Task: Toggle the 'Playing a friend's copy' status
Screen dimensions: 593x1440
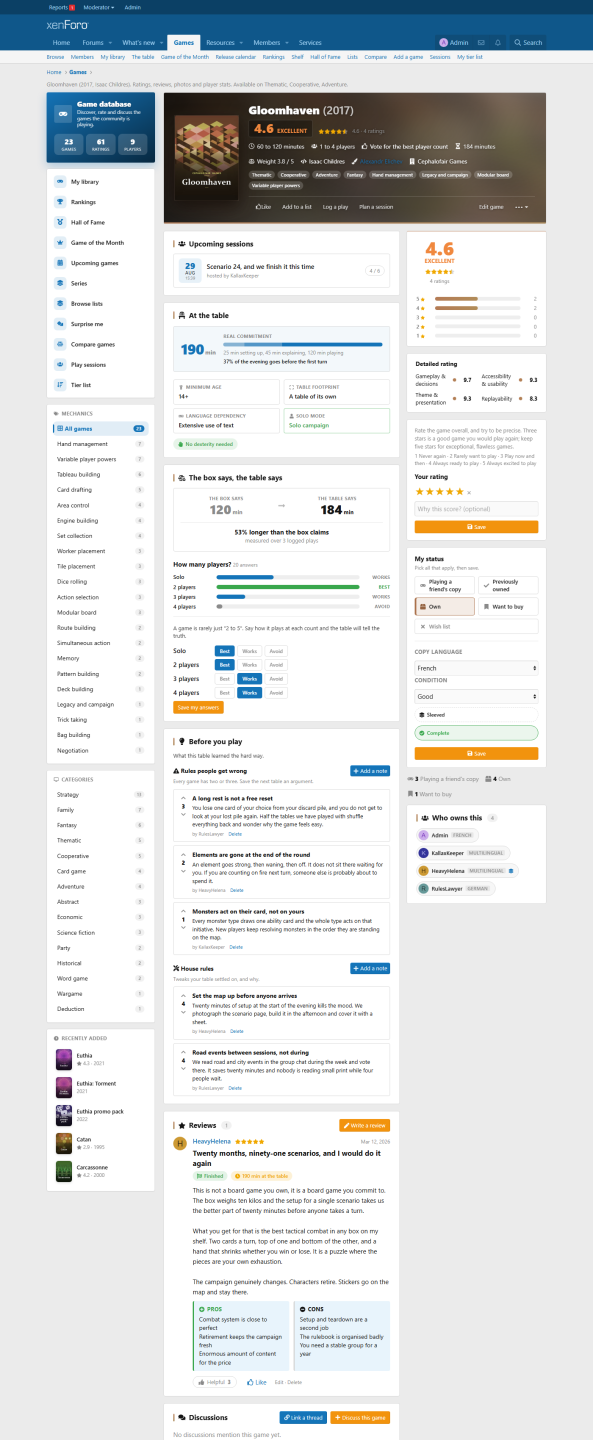Action: point(444,585)
